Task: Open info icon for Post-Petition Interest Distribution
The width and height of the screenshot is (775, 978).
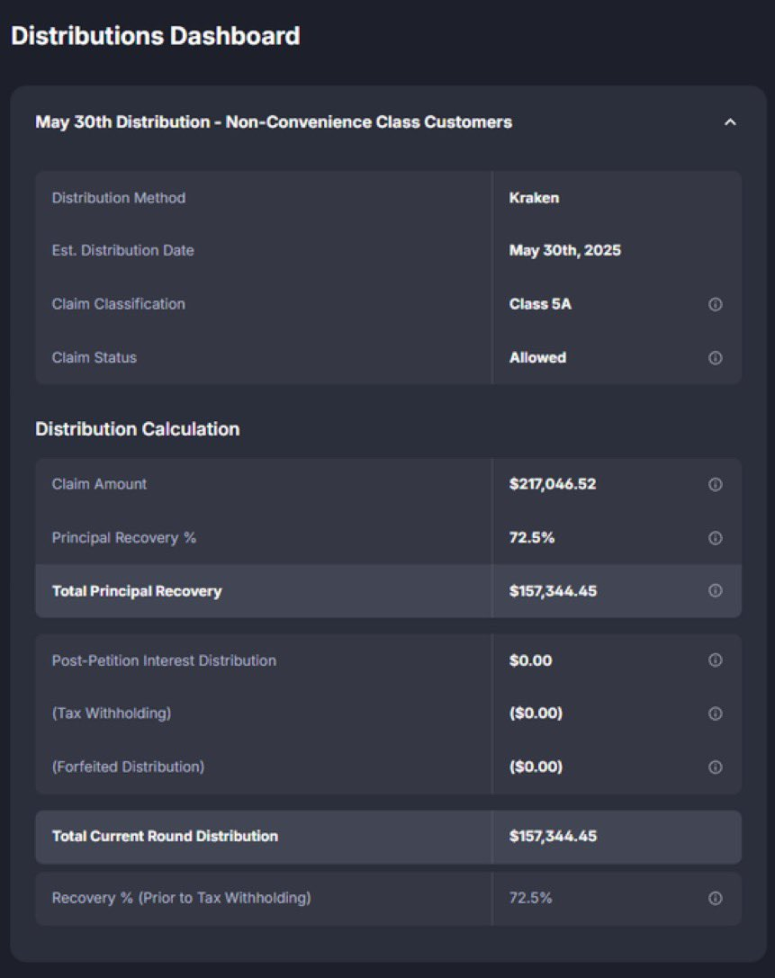Action: 715,660
